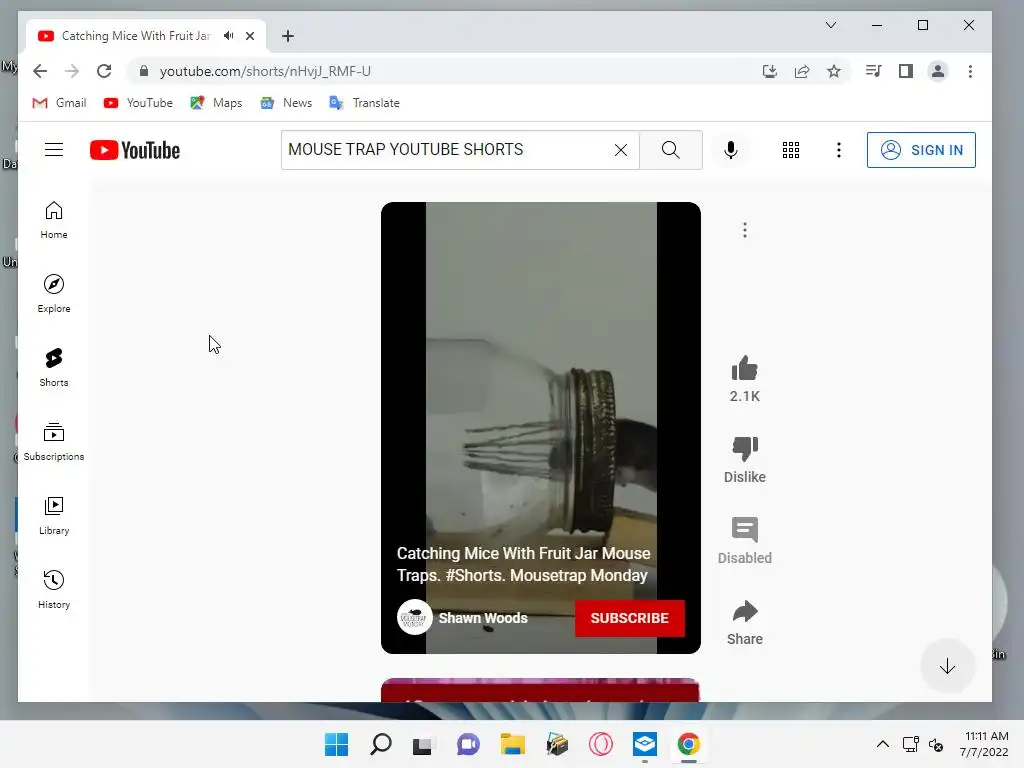Share this page from the address bar
The height and width of the screenshot is (768, 1024).
(x=801, y=71)
